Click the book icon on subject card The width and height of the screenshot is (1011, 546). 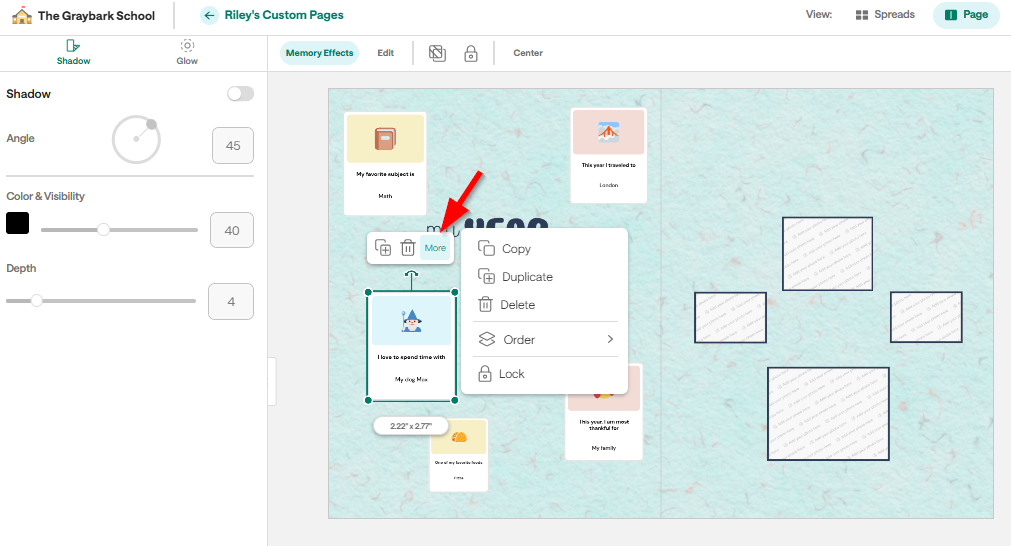(x=385, y=139)
